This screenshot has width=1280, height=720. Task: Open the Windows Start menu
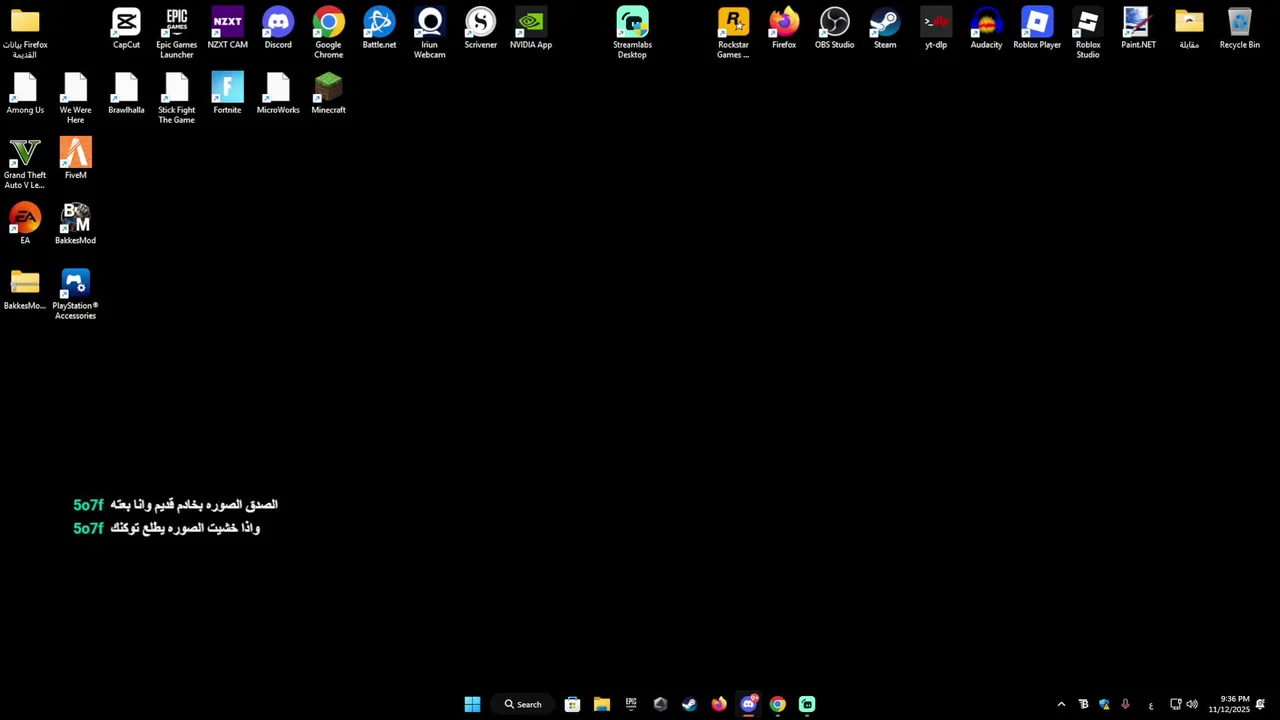(472, 704)
